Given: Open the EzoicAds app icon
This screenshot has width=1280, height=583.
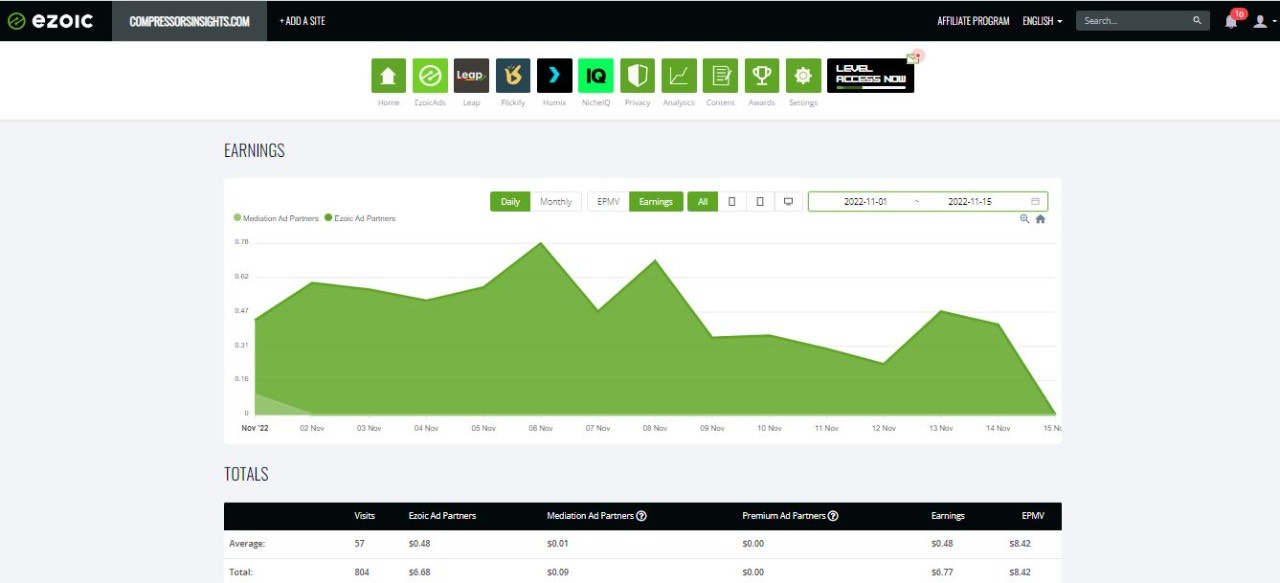Looking at the screenshot, I should [x=430, y=75].
